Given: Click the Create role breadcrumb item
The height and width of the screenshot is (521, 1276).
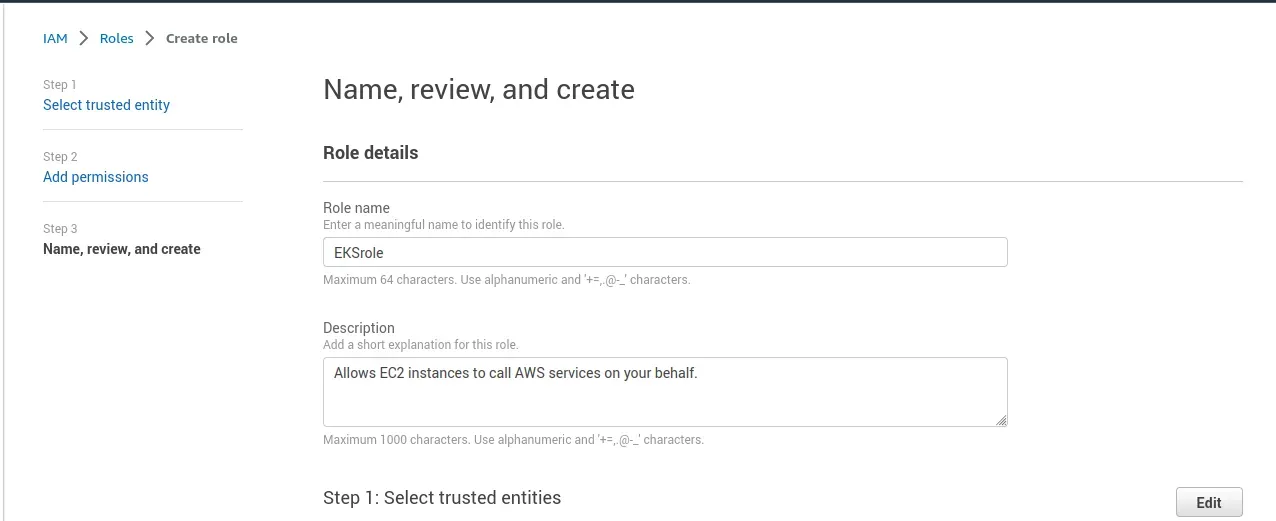Looking at the screenshot, I should (x=201, y=38).
